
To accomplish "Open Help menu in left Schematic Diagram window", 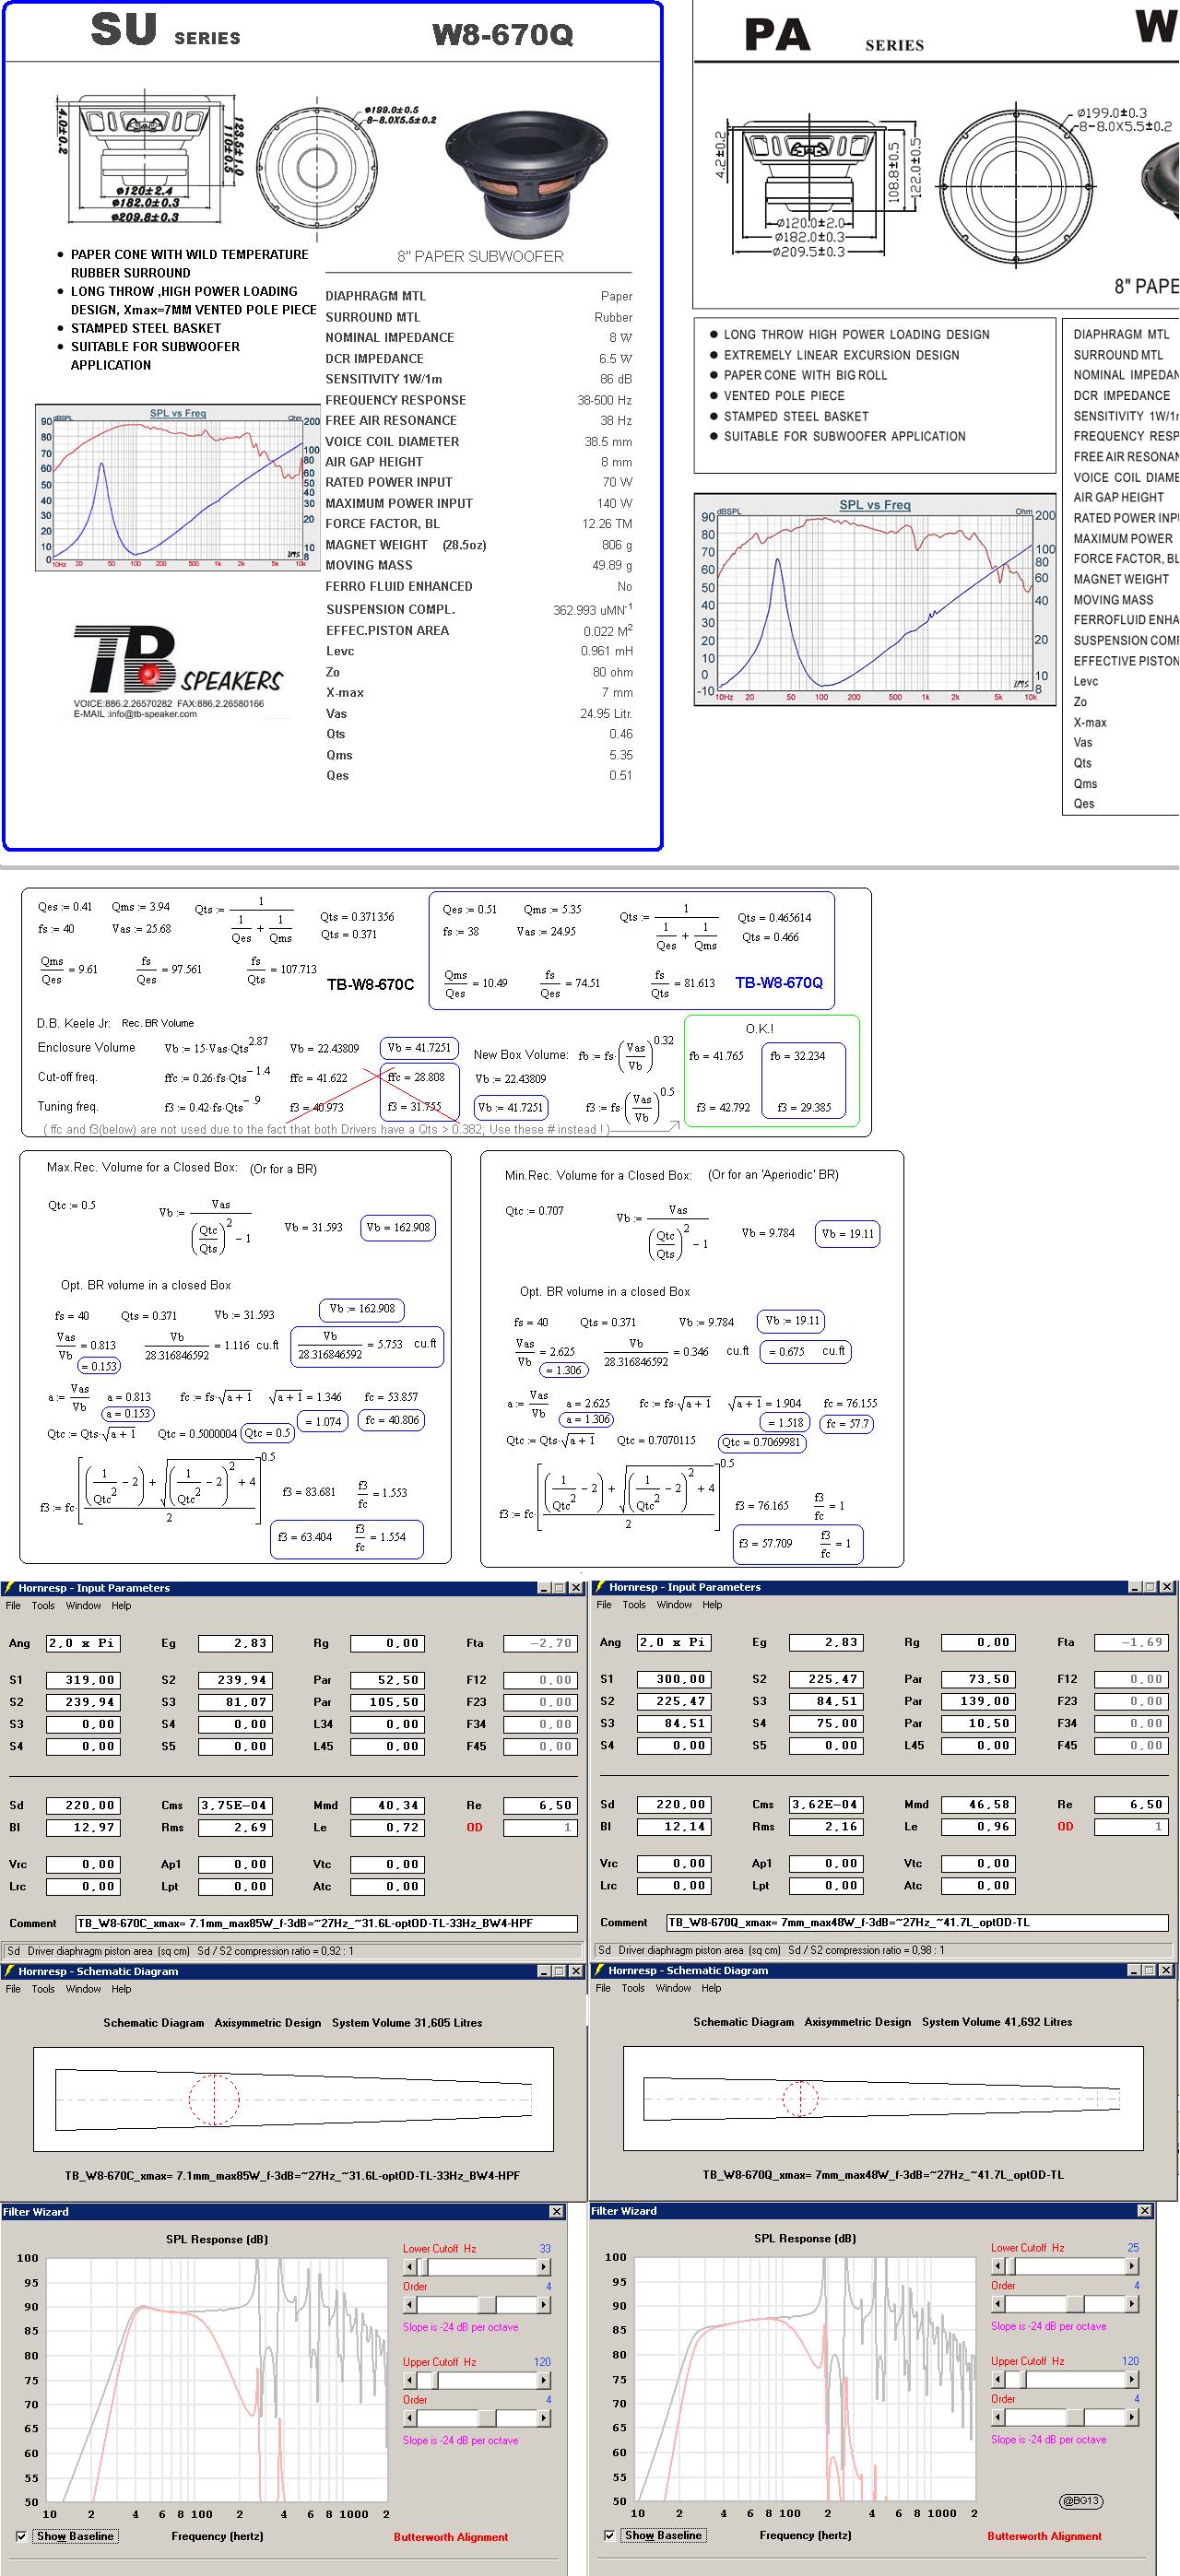I will [121, 1989].
